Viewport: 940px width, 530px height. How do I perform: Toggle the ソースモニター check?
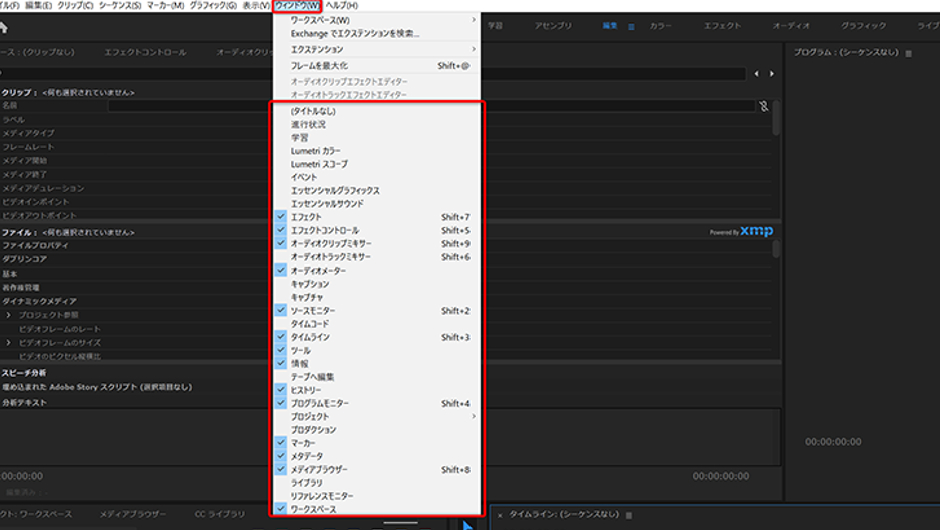[x=281, y=310]
